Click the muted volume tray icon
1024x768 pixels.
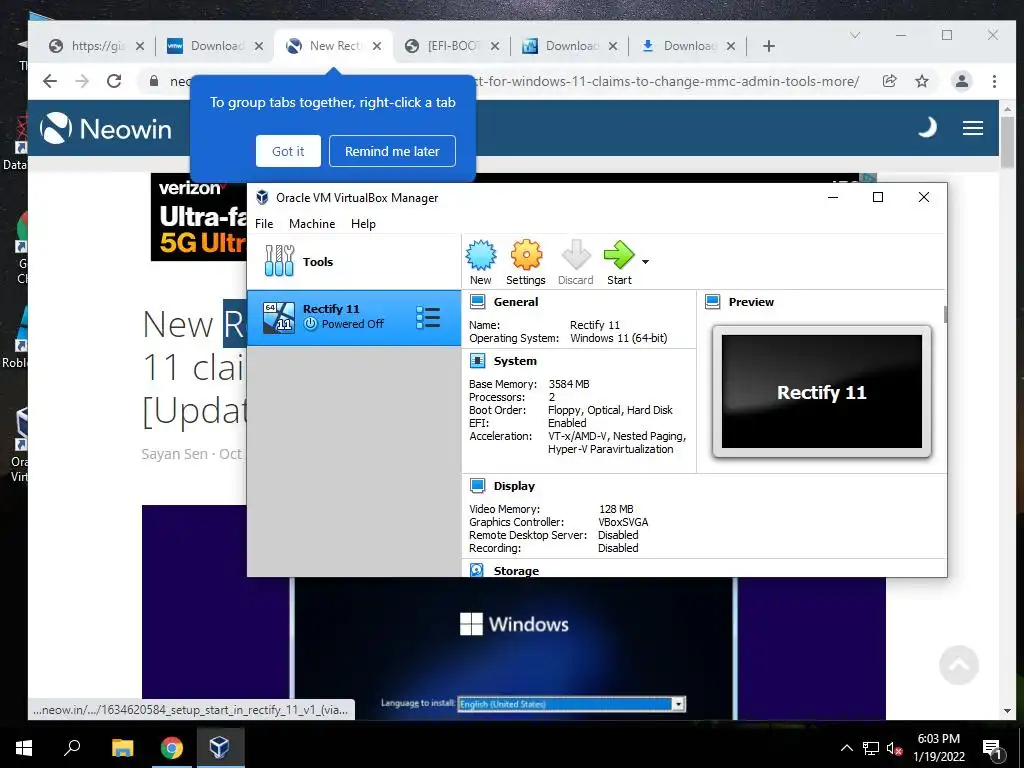pos(894,748)
